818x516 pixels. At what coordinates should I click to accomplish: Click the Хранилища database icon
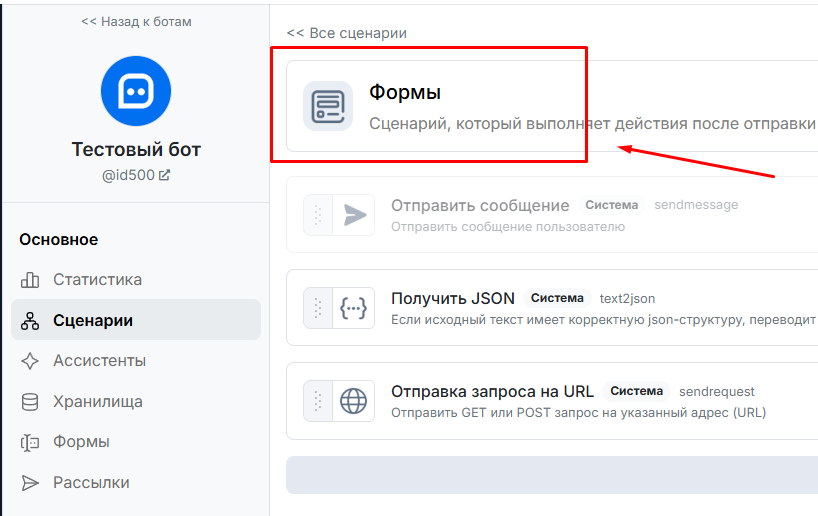coord(30,402)
